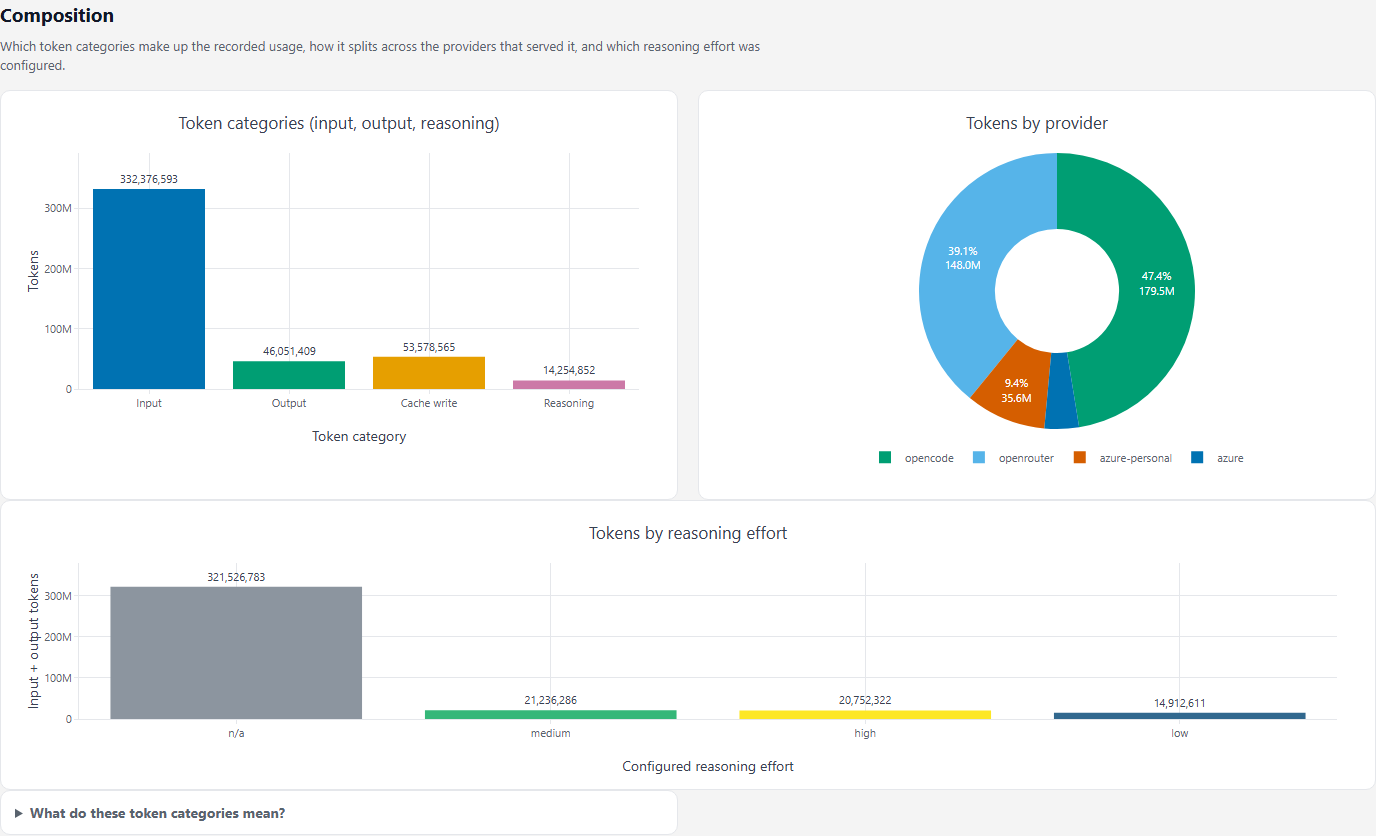The width and height of the screenshot is (1376, 836).
Task: Click the green medium effort bar
Action: [x=551, y=715]
